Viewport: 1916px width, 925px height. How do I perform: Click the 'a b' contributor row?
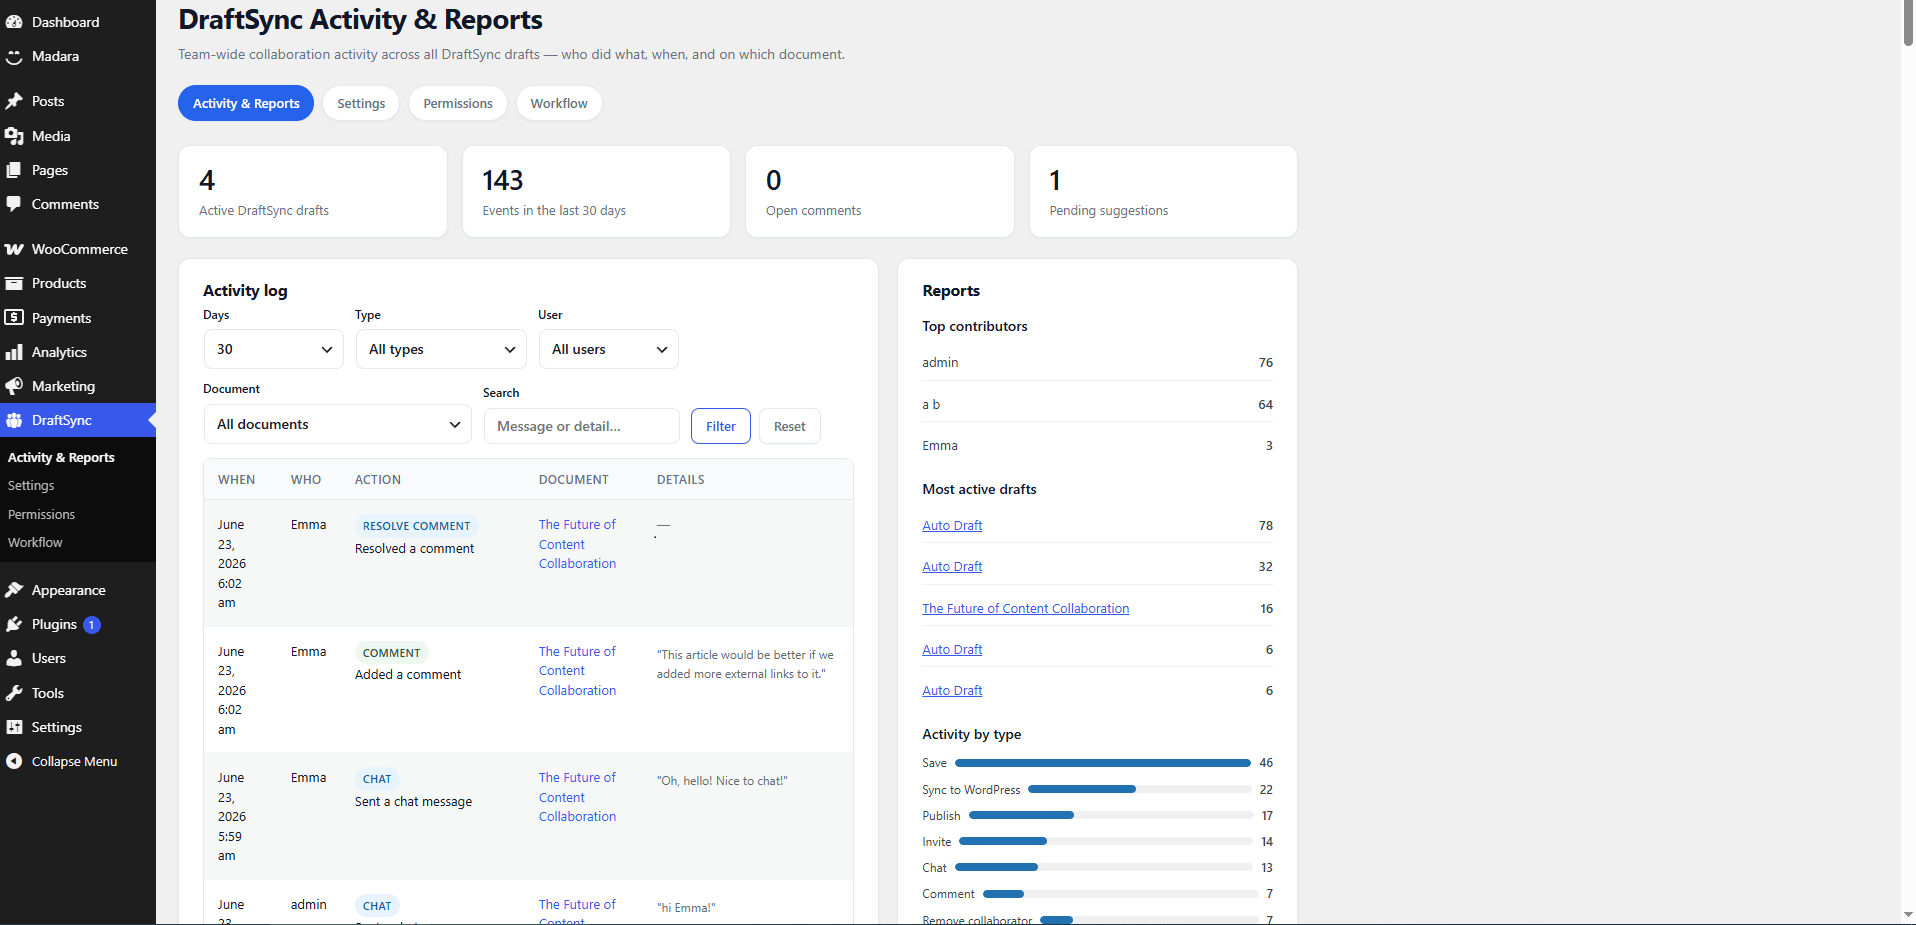[1097, 404]
